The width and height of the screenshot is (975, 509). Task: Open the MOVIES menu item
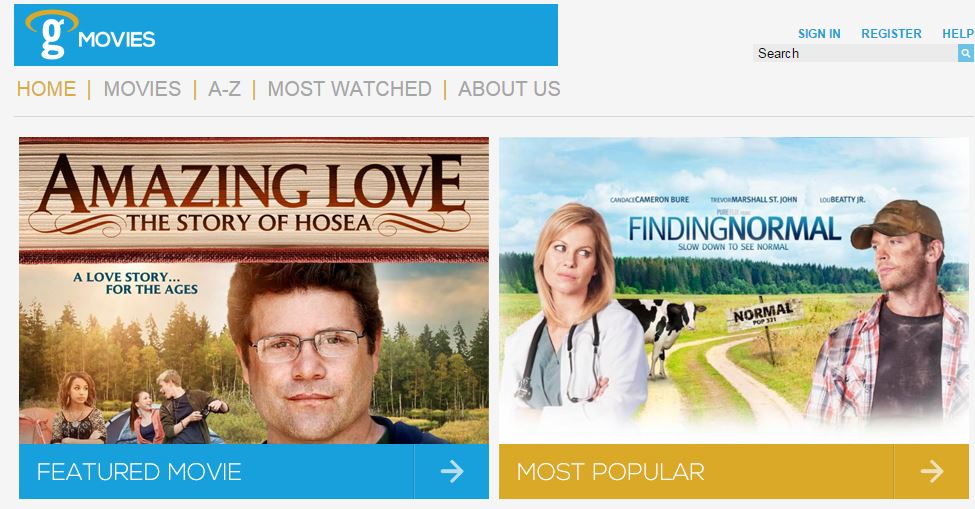click(x=142, y=89)
